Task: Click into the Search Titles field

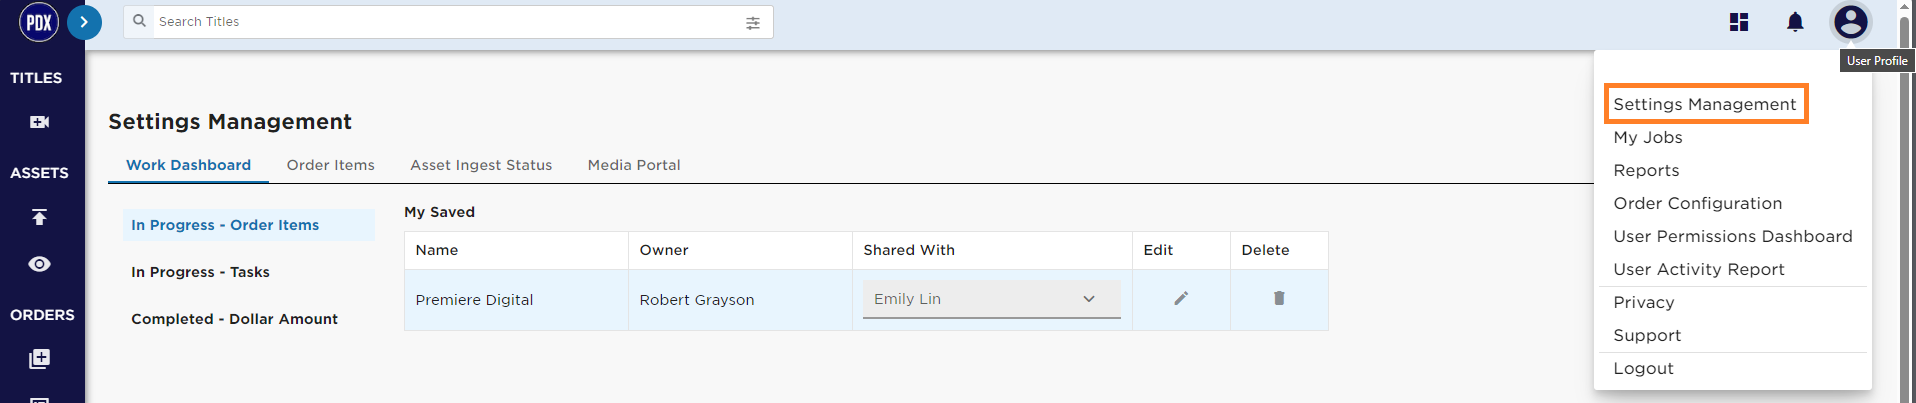Action: tap(448, 22)
